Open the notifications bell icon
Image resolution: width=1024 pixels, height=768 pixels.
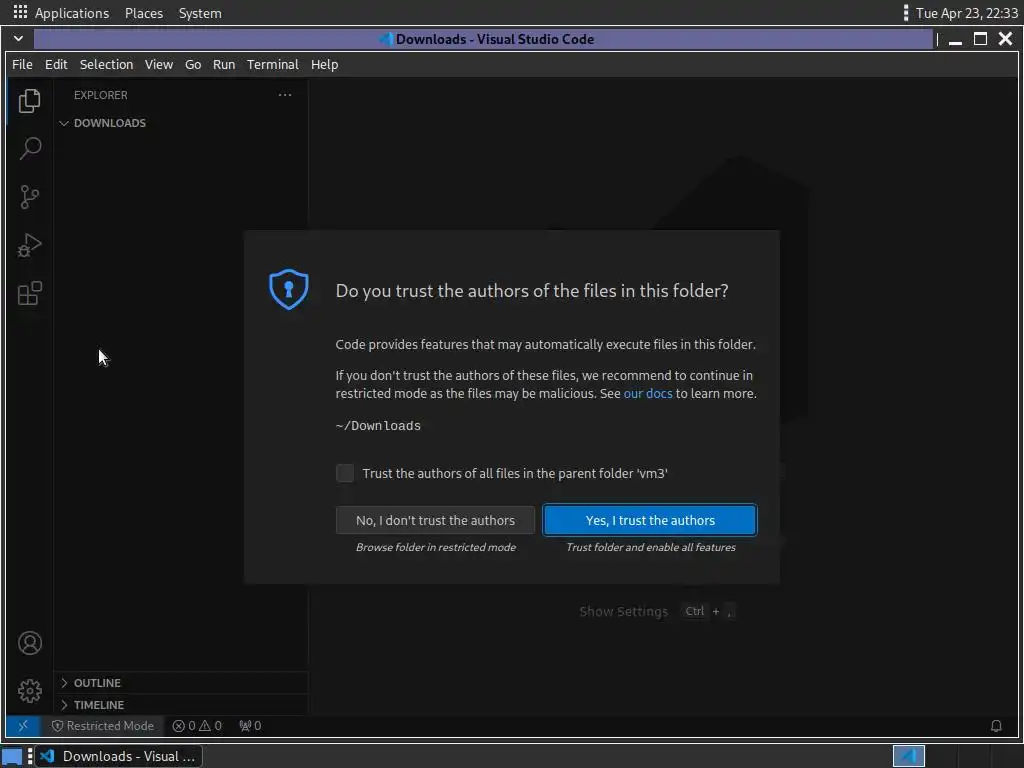click(x=996, y=726)
